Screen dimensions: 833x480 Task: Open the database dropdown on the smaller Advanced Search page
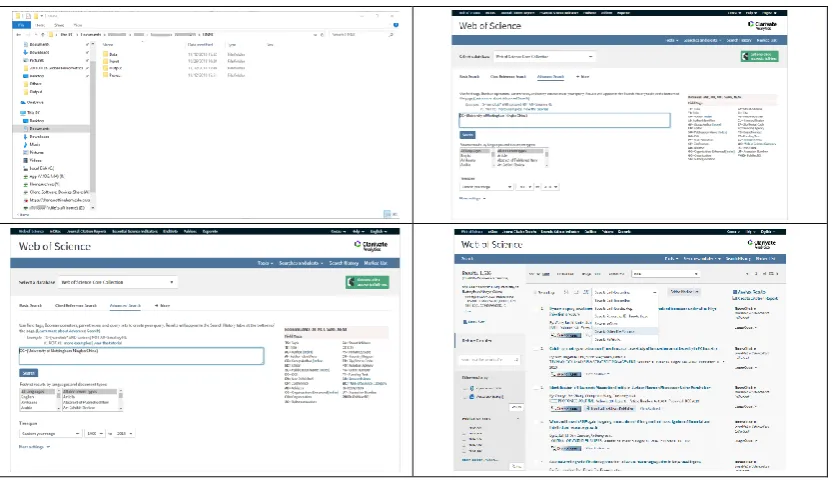[545, 56]
